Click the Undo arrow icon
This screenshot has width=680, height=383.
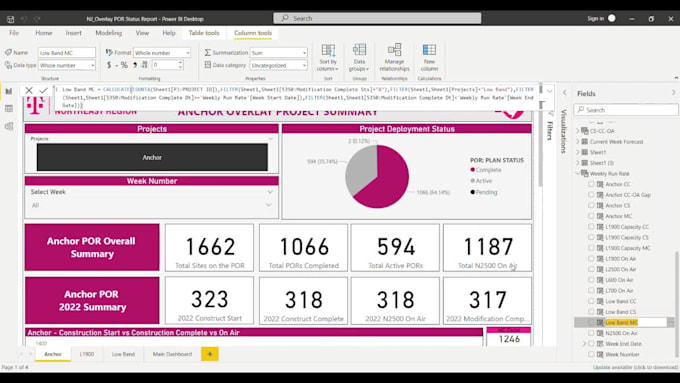click(24, 19)
